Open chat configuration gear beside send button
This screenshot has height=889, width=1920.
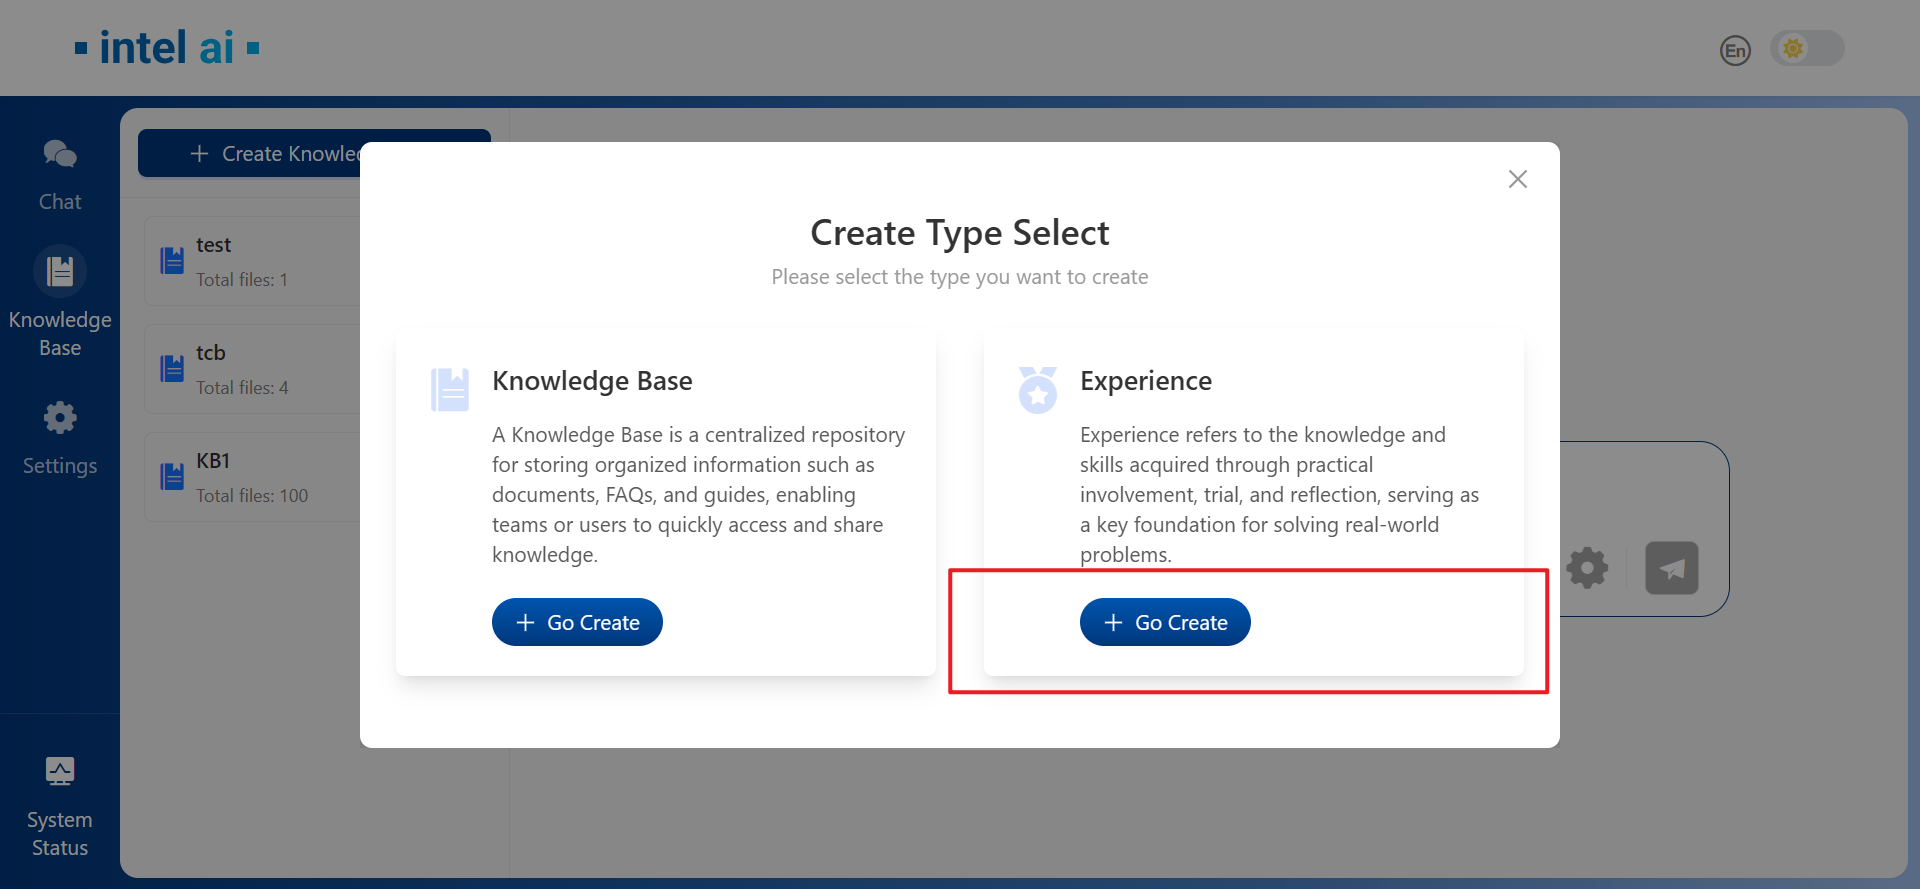[x=1587, y=568]
